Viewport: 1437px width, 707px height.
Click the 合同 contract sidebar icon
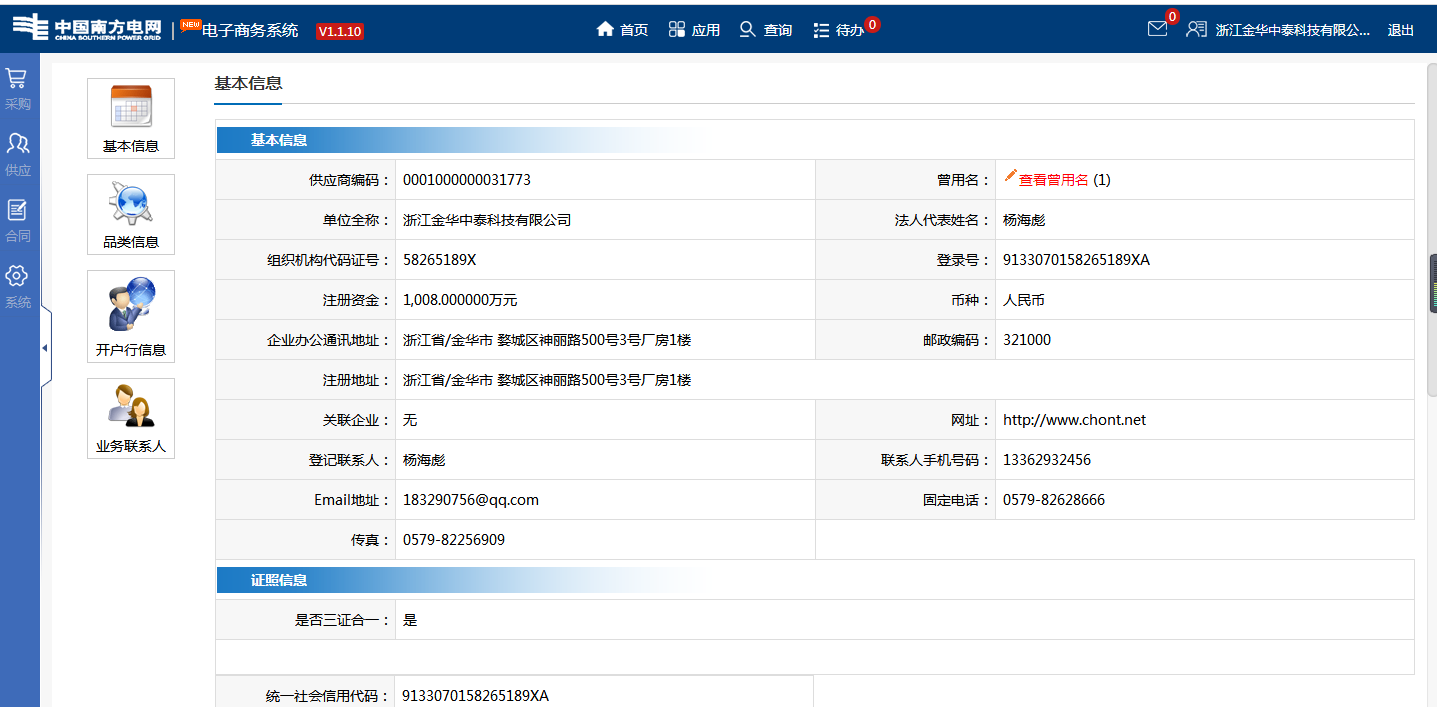point(17,211)
